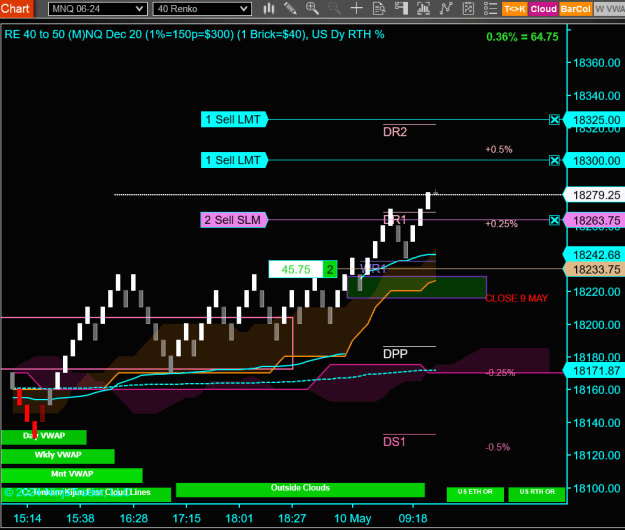Toggle the Outside Clouds green button
The image size is (625, 530).
tap(300, 490)
